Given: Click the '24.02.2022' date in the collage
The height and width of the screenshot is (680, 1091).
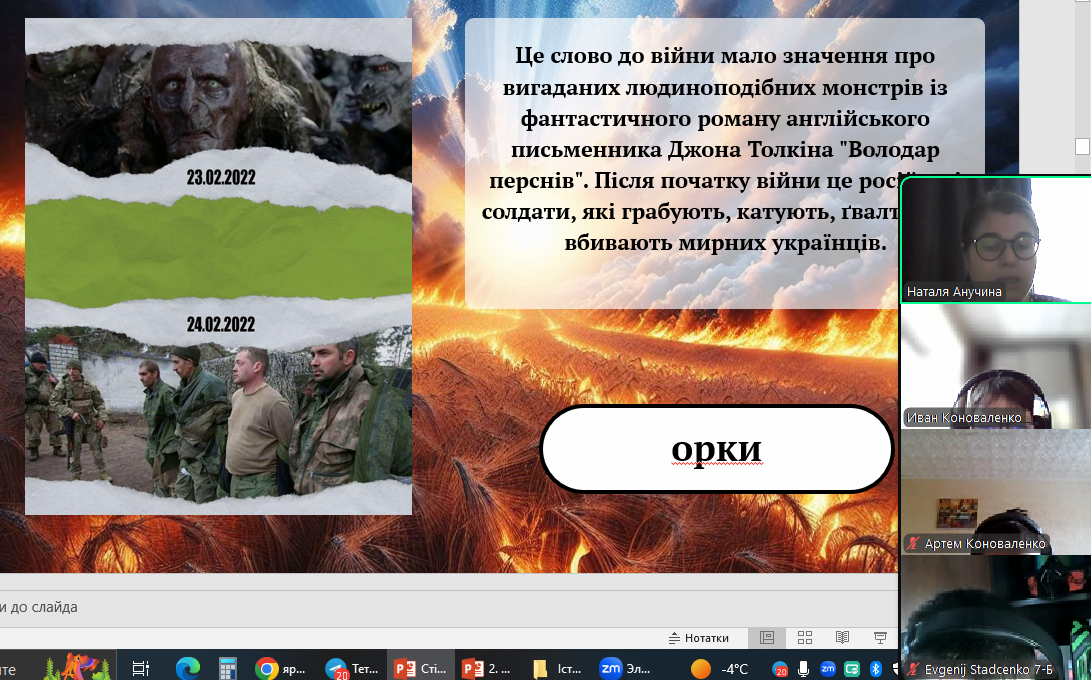Looking at the screenshot, I should [221, 324].
